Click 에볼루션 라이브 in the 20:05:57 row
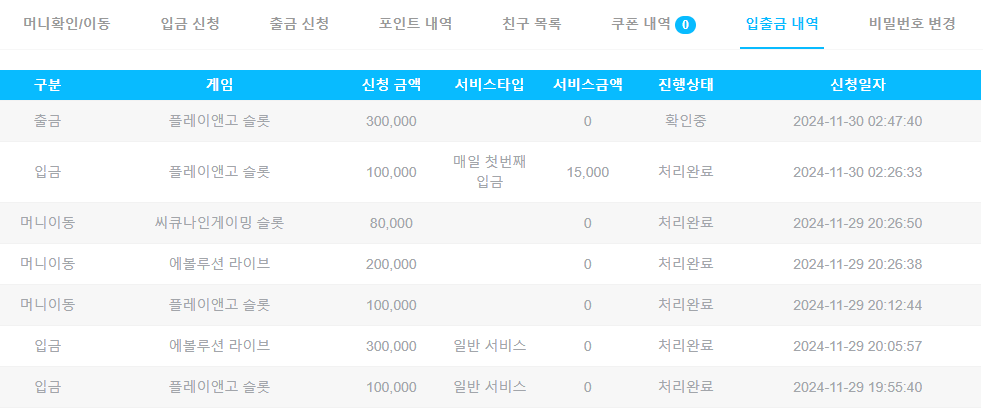This screenshot has width=983, height=414. click(x=219, y=346)
